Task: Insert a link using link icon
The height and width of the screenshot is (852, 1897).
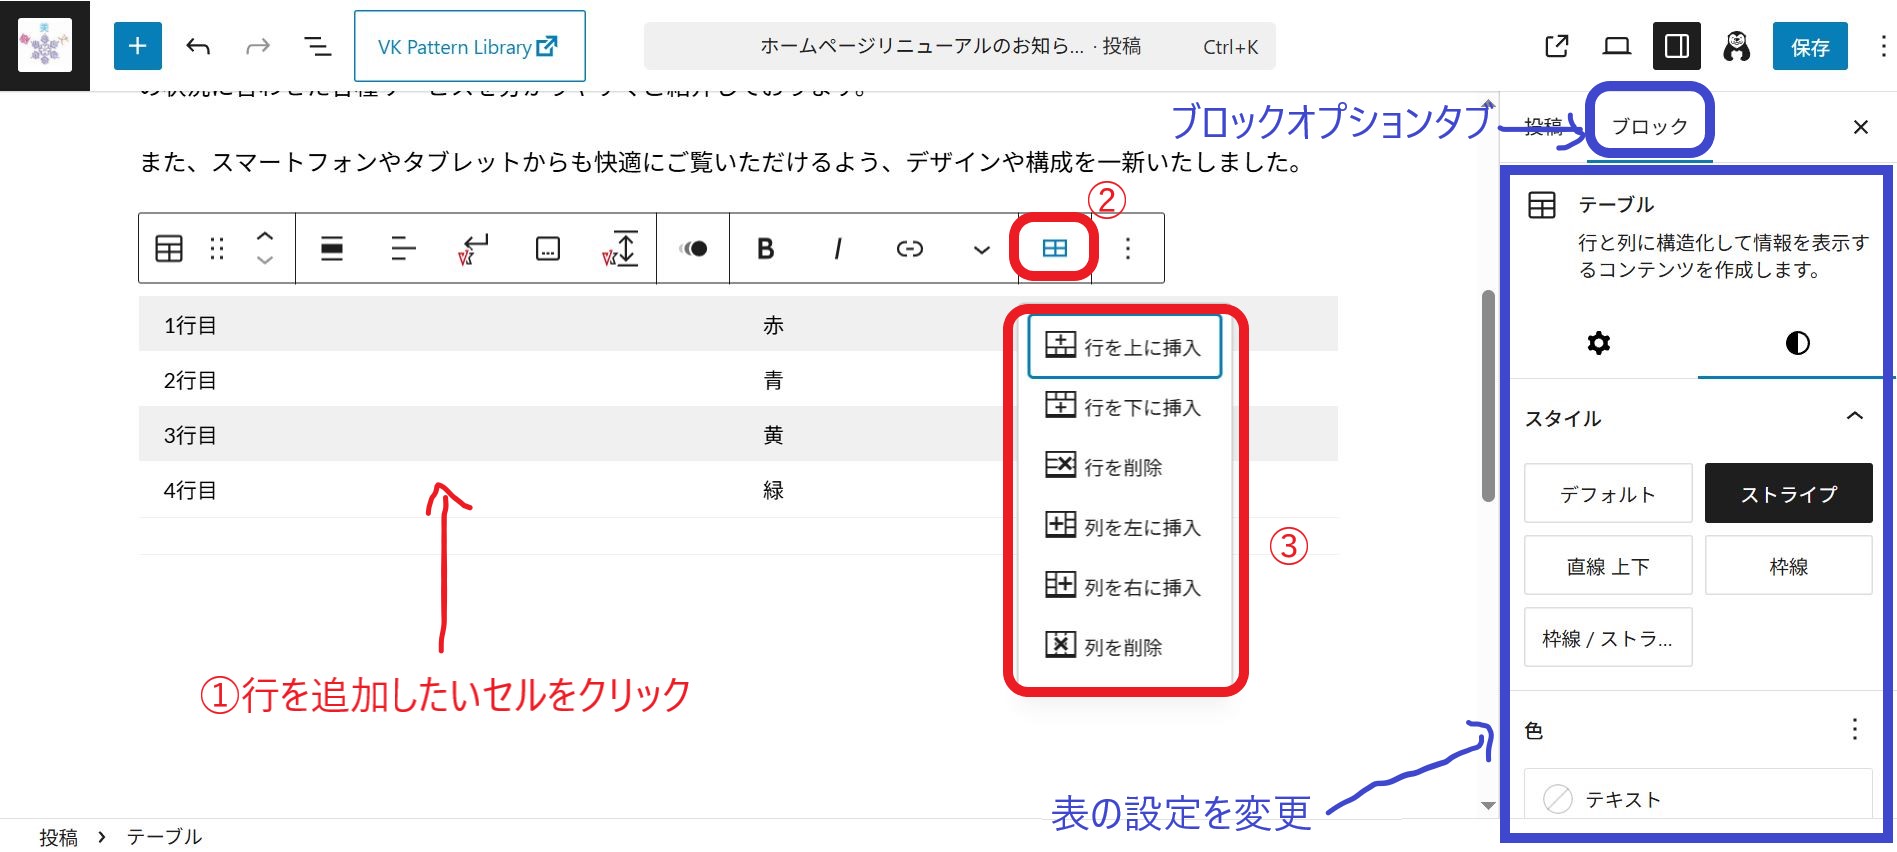Action: [x=909, y=249]
